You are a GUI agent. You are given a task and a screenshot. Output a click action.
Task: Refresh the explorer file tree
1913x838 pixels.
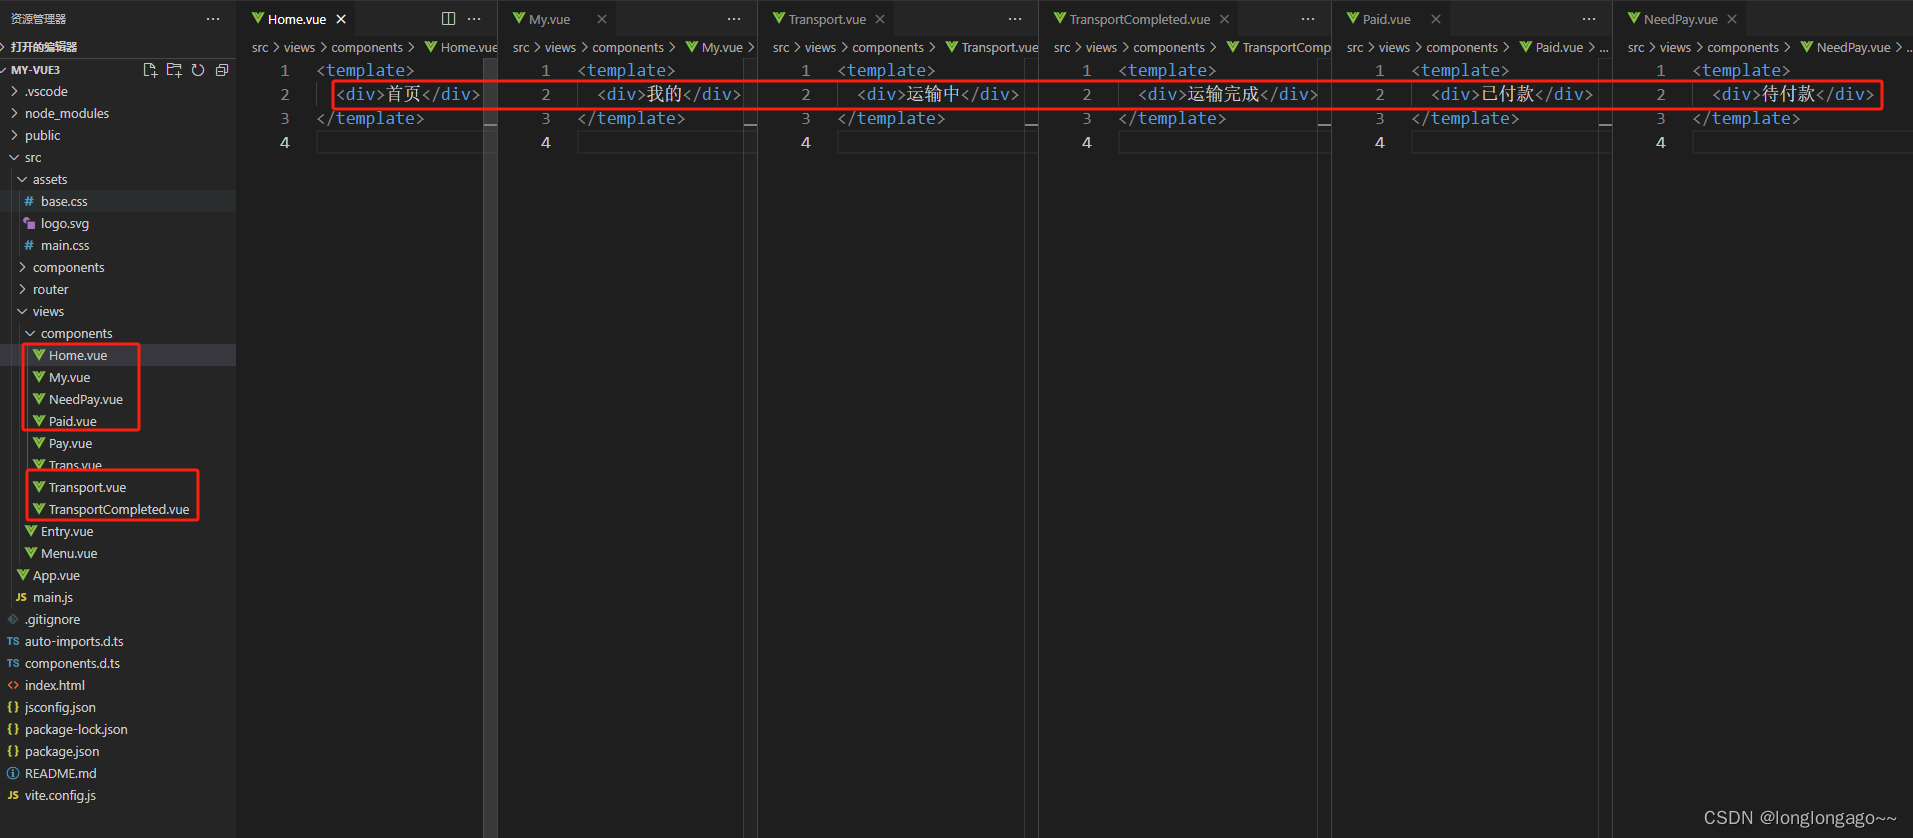tap(198, 70)
